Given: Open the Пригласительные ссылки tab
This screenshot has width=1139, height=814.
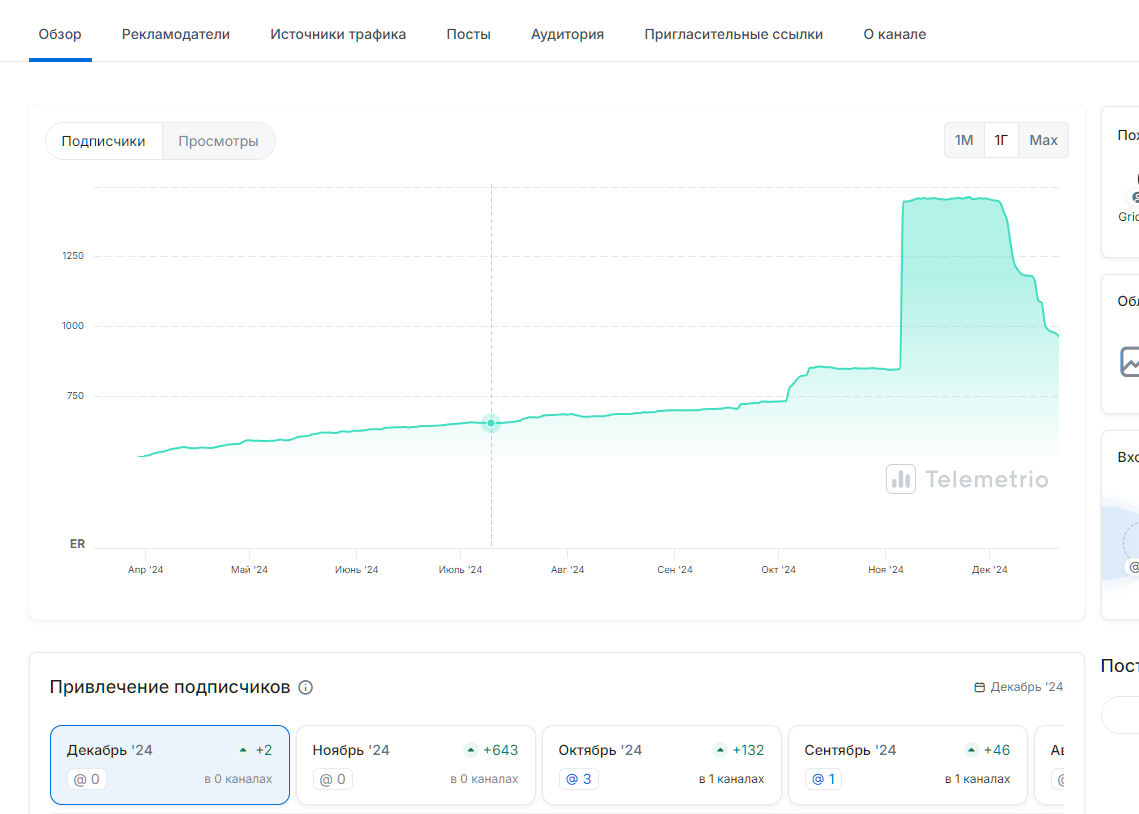Looking at the screenshot, I should click(734, 34).
